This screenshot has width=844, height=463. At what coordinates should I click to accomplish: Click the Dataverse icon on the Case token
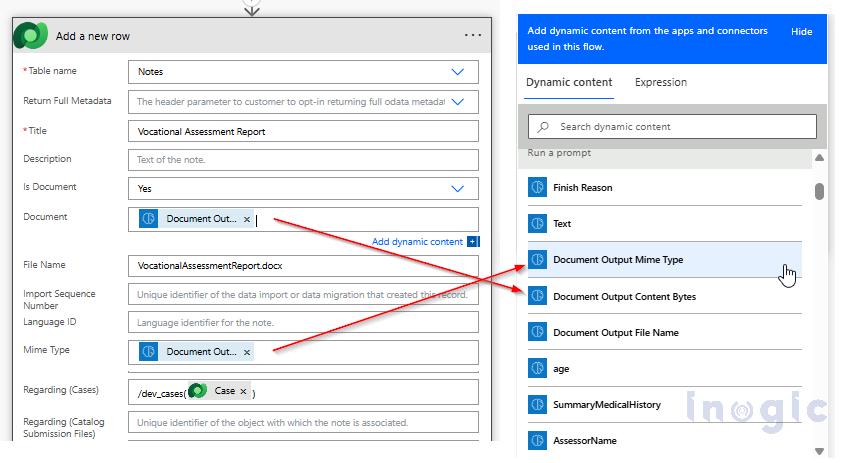tap(198, 391)
